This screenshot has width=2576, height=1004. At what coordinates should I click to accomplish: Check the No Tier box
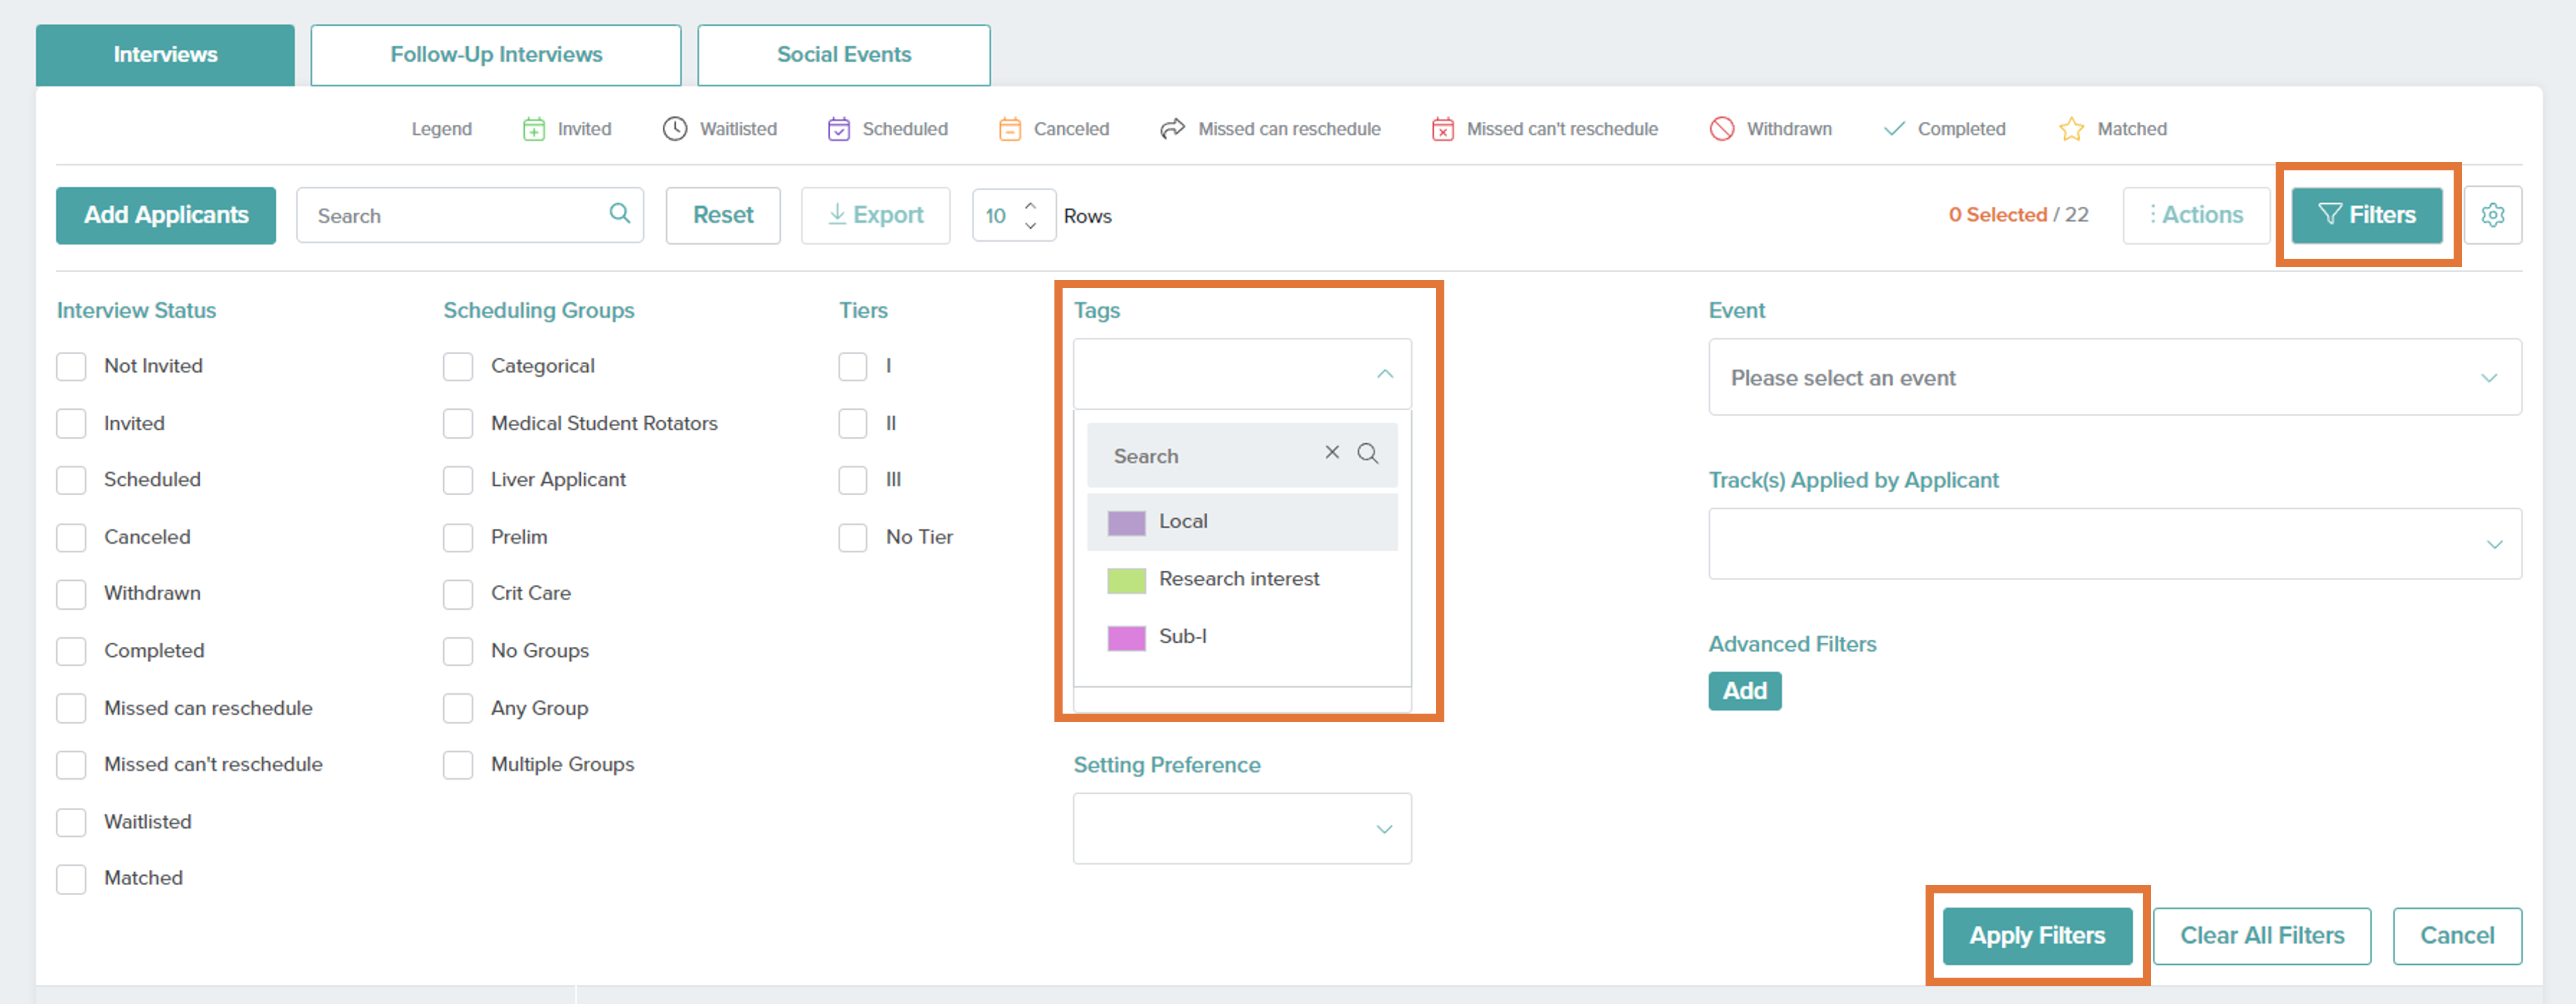click(853, 537)
